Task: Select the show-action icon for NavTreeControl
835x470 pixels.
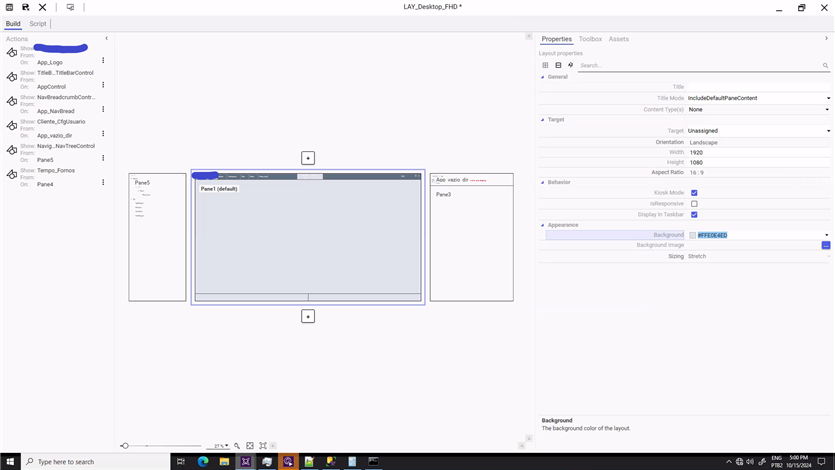Action: pos(12,150)
